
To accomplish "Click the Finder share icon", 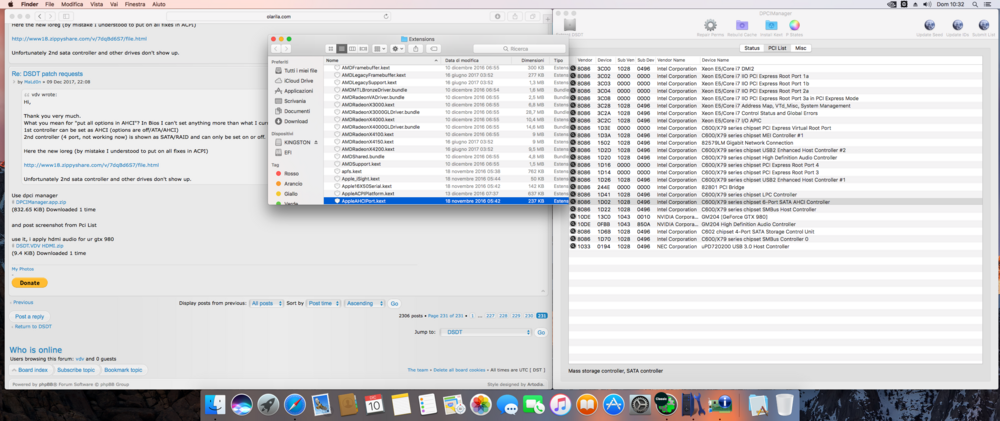I will point(416,49).
